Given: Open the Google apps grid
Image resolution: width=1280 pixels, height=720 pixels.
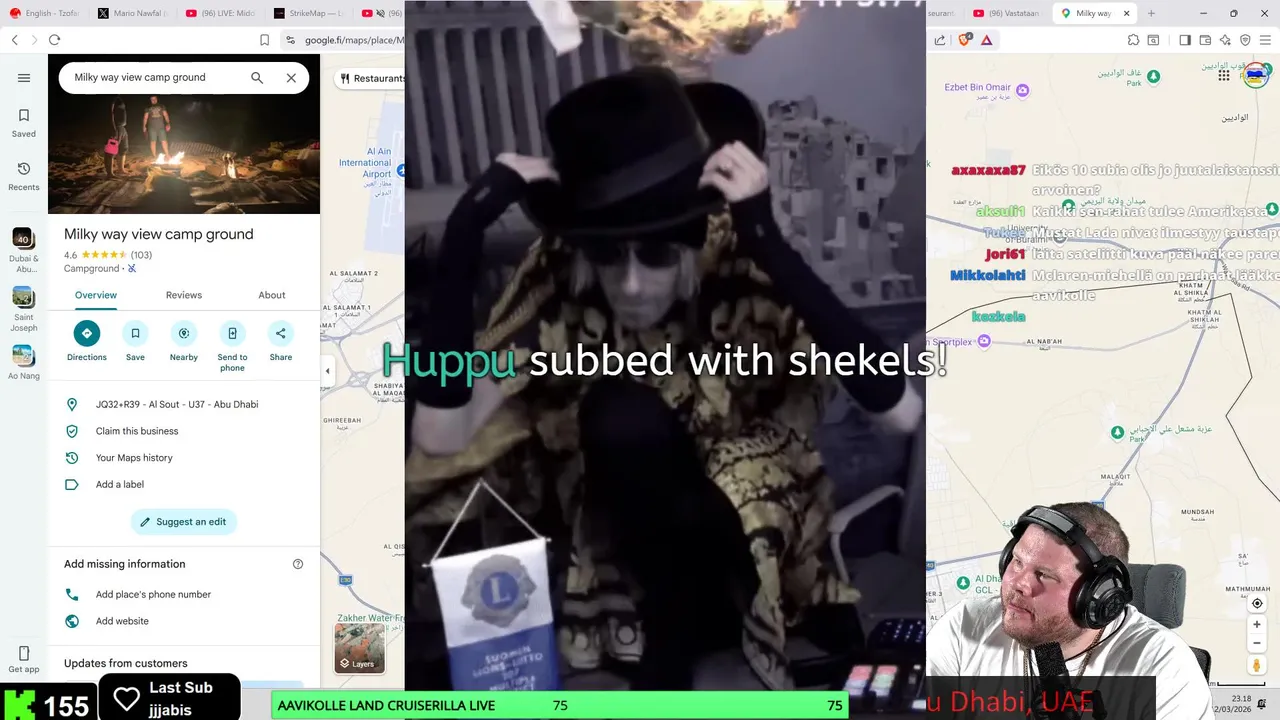Looking at the screenshot, I should [1224, 75].
